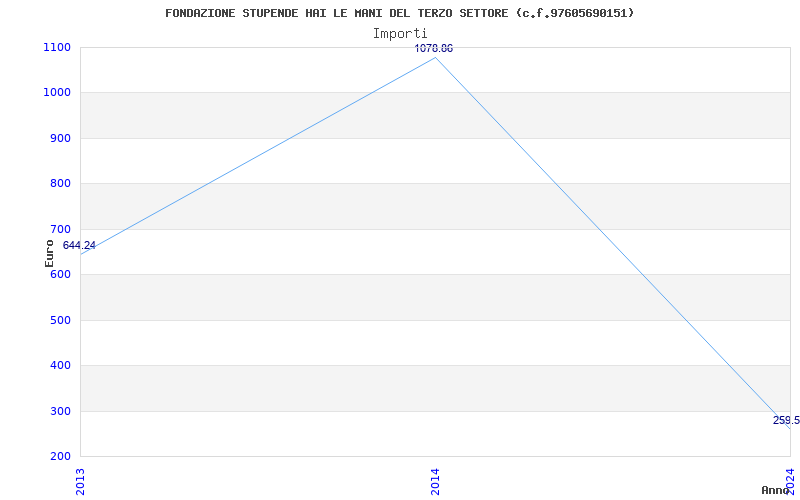Click the 400 y-axis tick label
The height and width of the screenshot is (500, 800).
[x=60, y=366]
